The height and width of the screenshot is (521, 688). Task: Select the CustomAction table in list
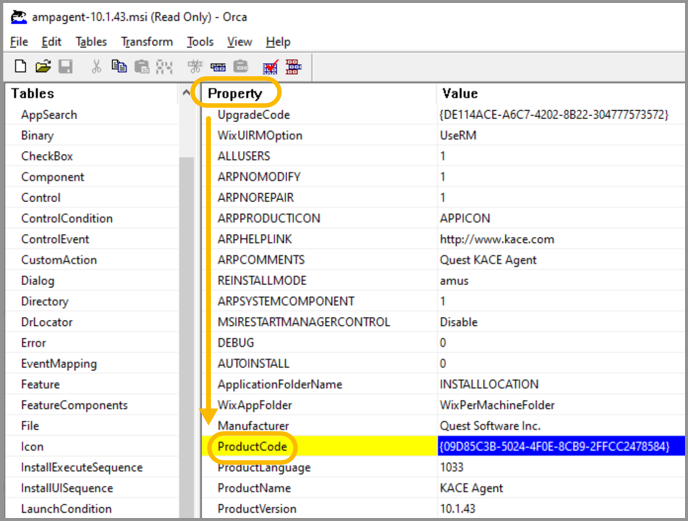[x=59, y=260]
